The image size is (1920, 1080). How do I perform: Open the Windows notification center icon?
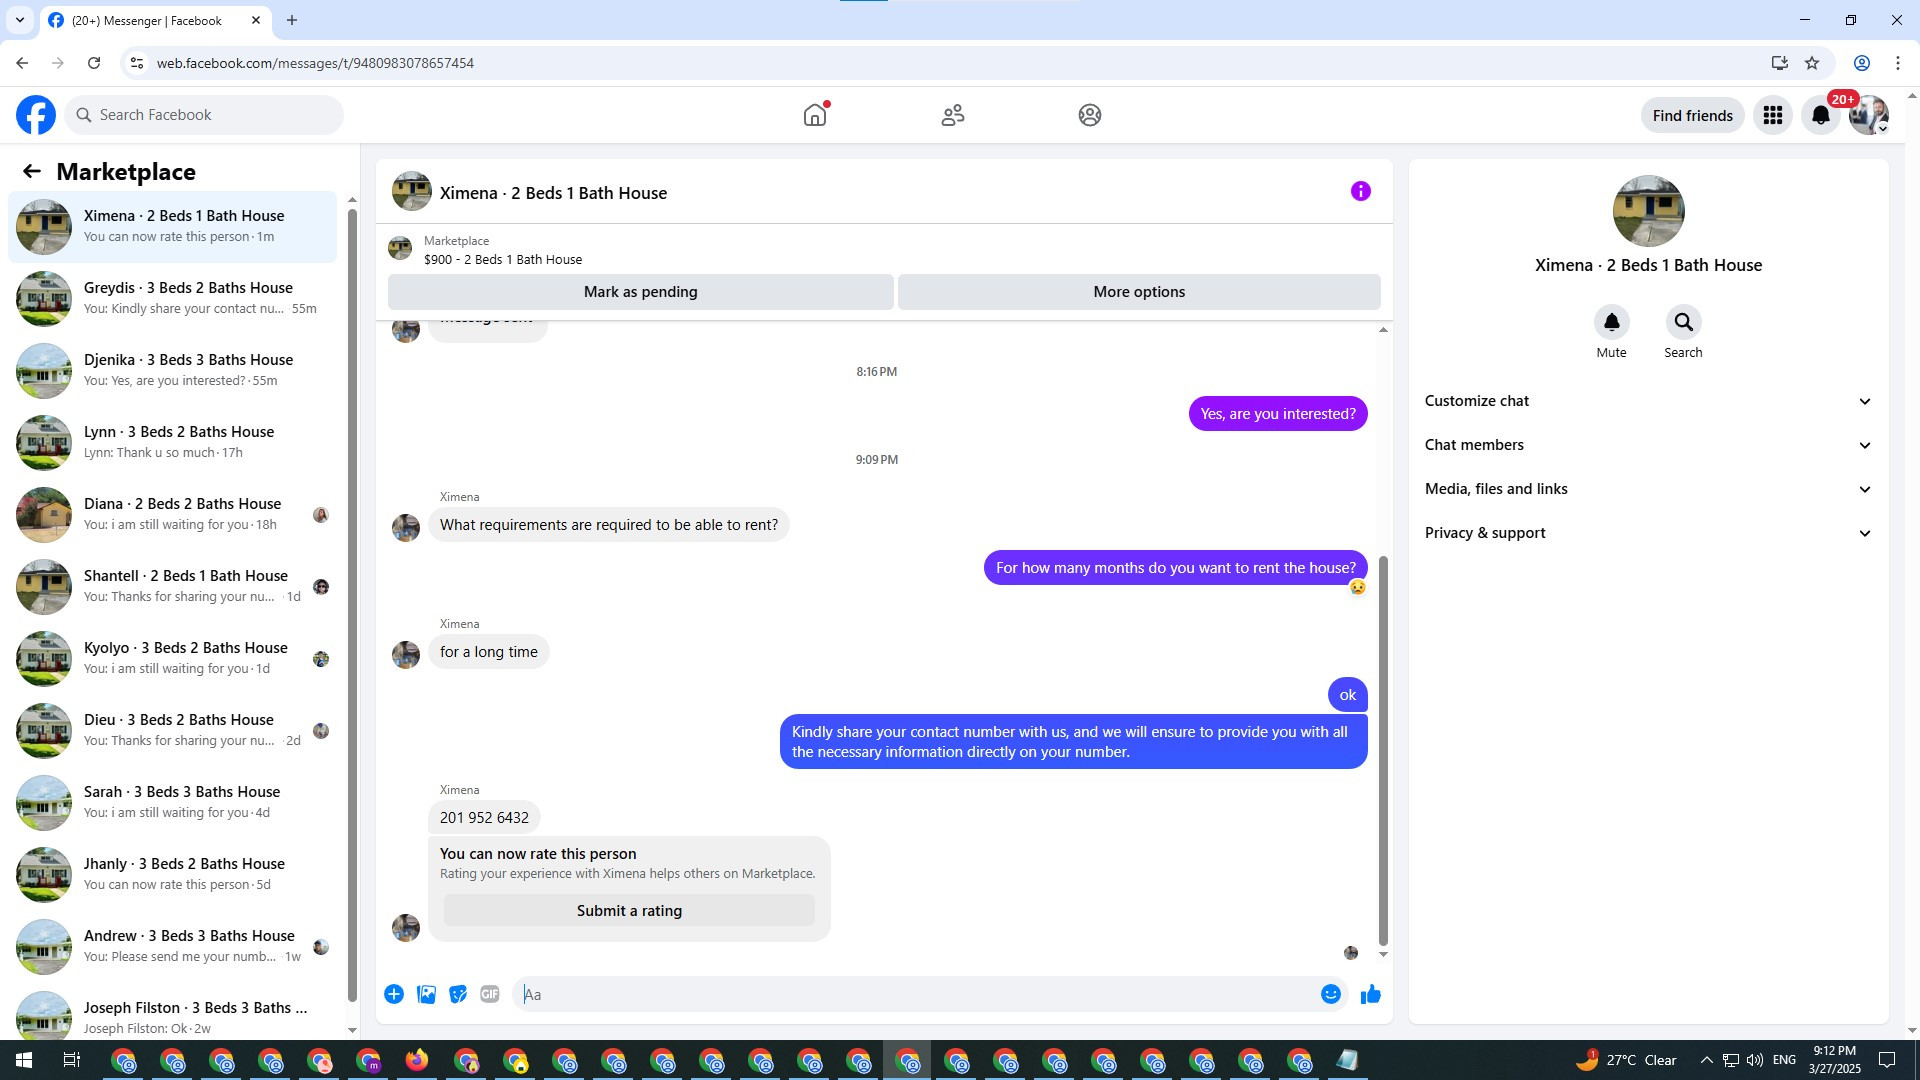[1887, 1060]
